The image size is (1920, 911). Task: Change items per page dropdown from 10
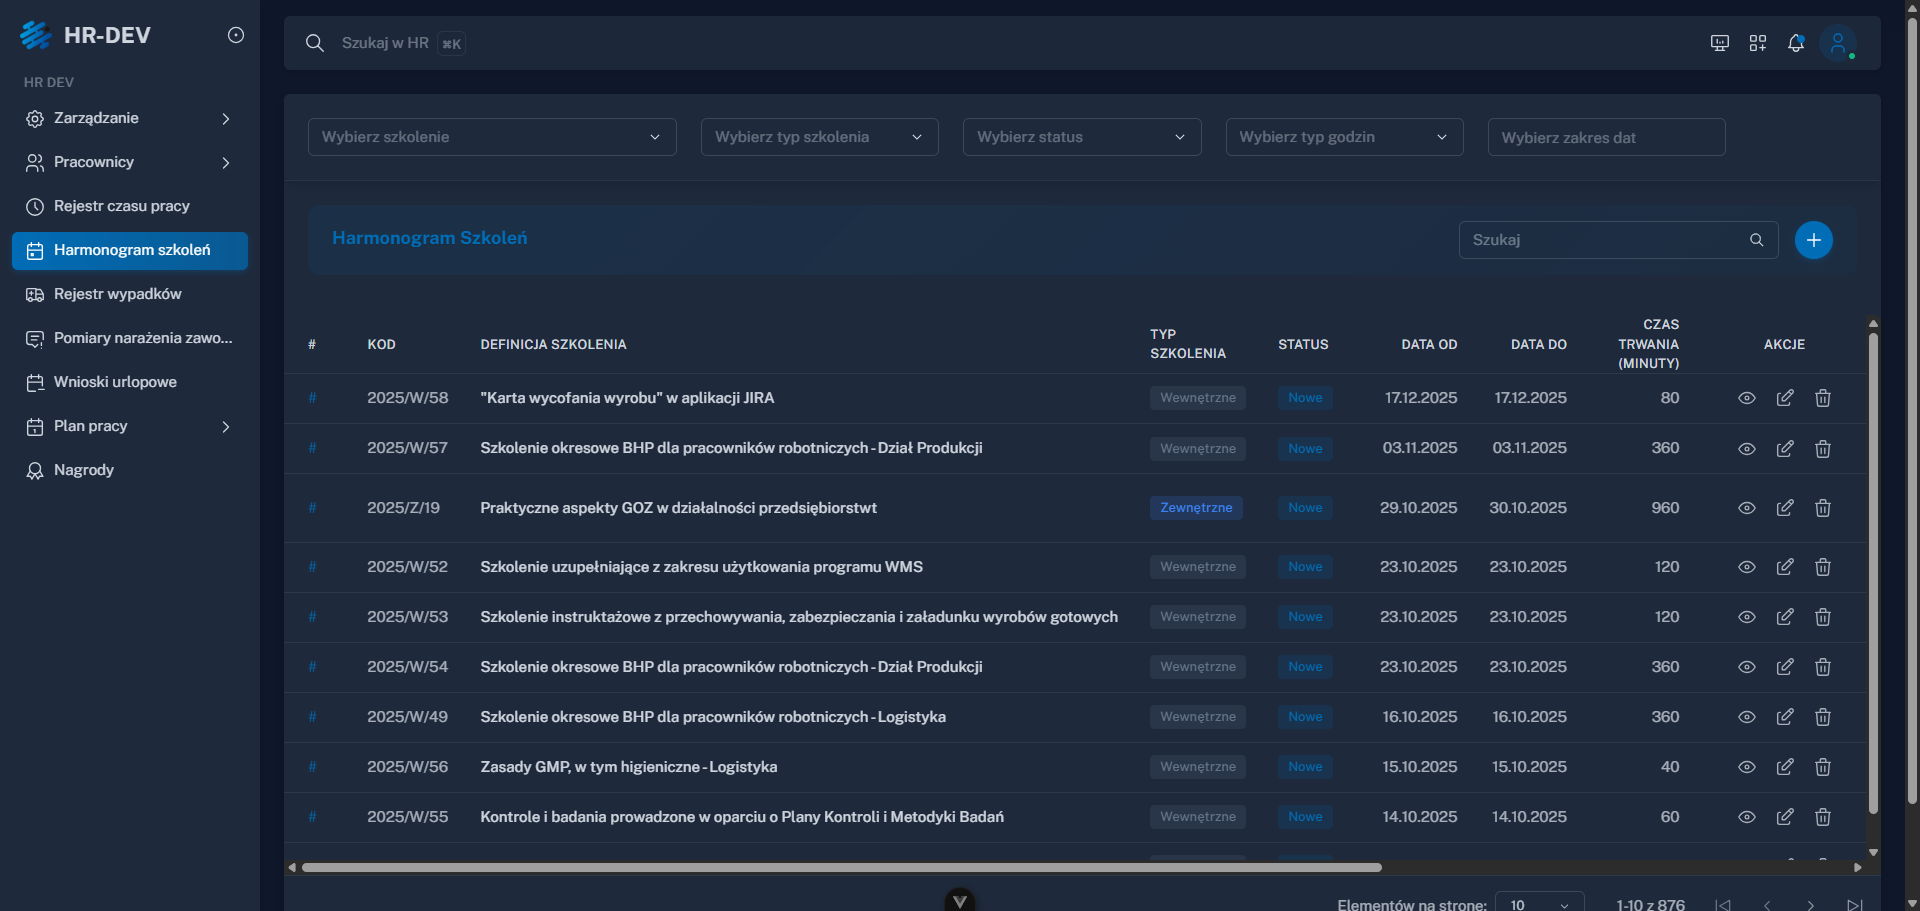pyautogui.click(x=1538, y=903)
